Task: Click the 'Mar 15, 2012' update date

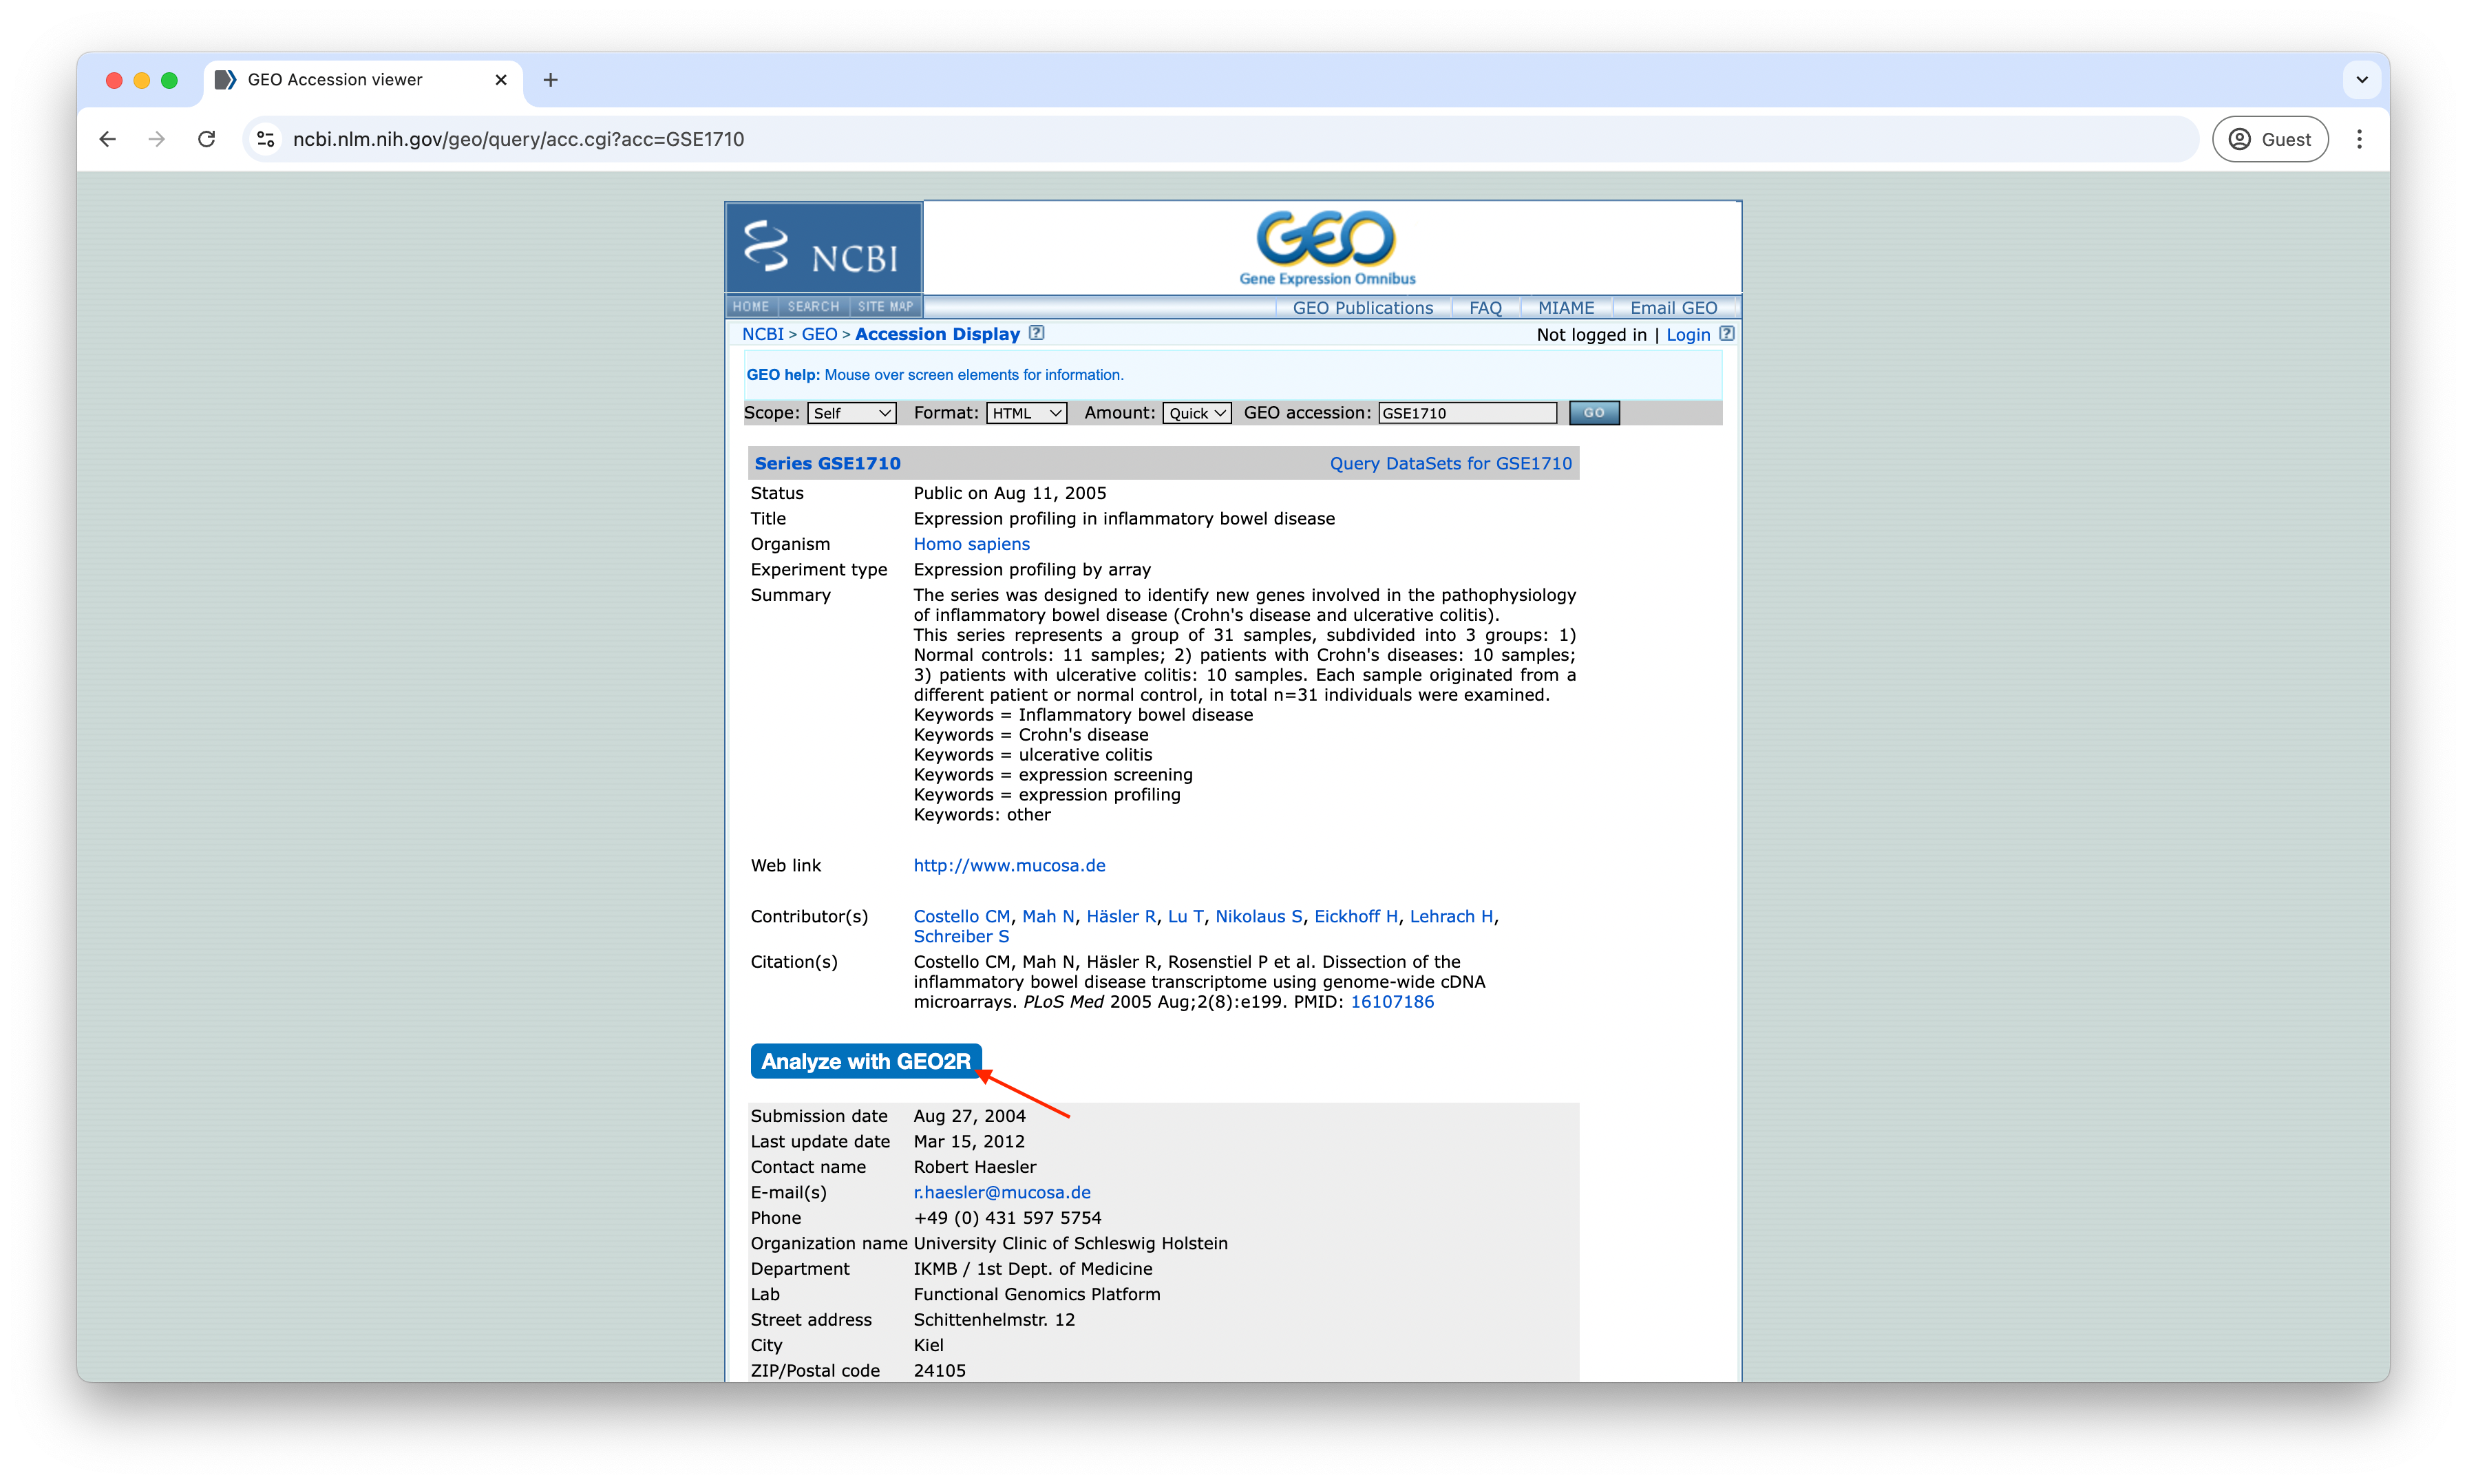Action: pyautogui.click(x=968, y=1141)
